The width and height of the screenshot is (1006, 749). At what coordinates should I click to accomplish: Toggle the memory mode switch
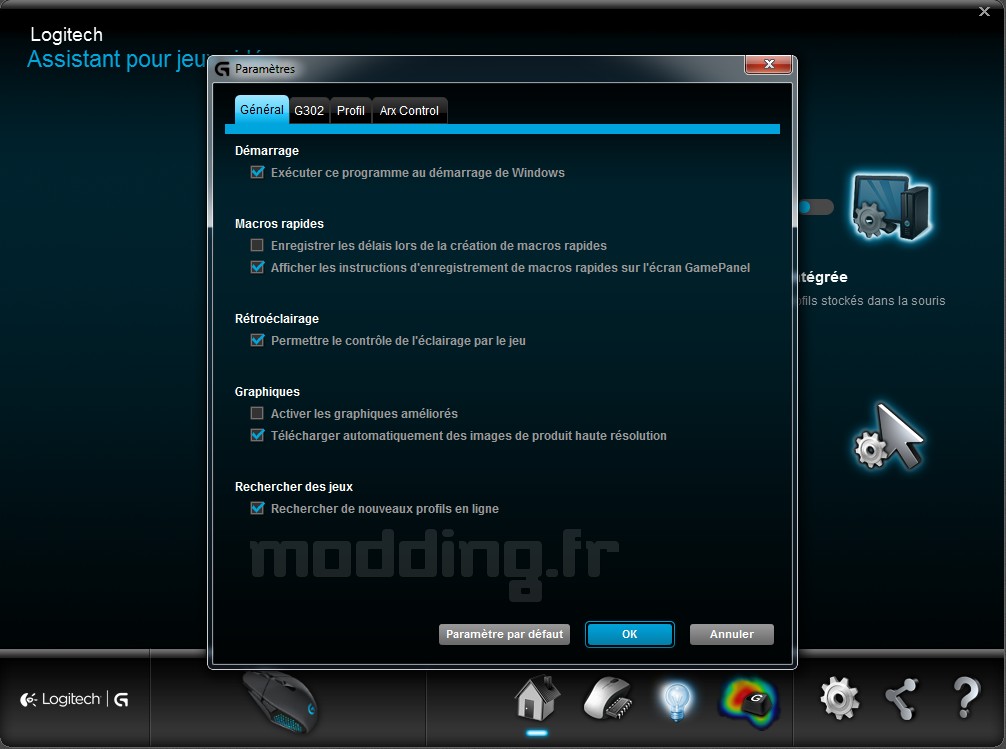[815, 207]
